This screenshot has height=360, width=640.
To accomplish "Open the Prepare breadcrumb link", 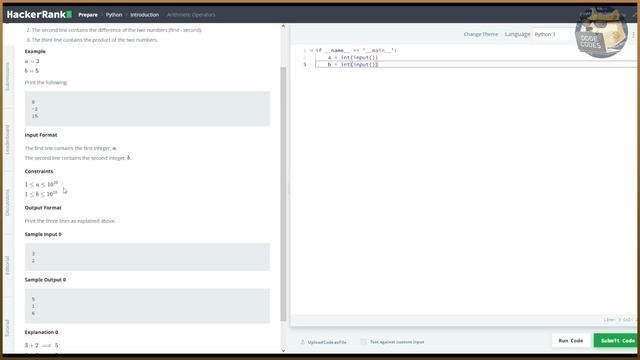I will click(x=88, y=15).
